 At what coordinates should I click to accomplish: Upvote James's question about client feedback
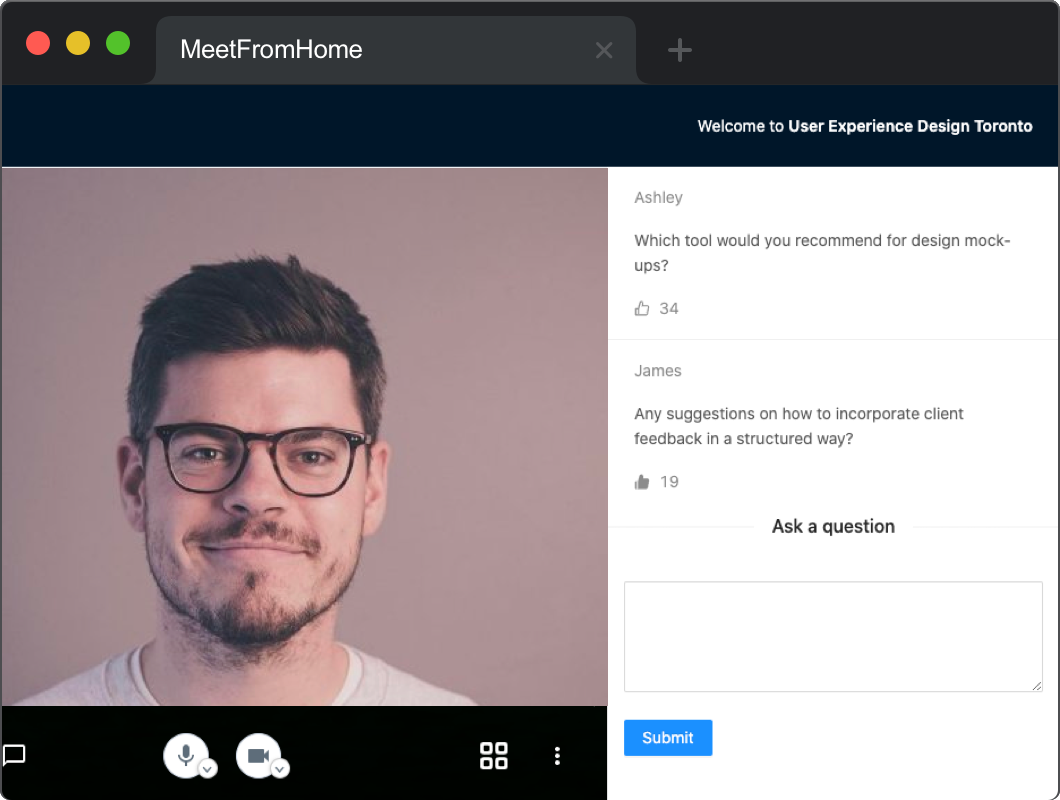pyautogui.click(x=642, y=481)
